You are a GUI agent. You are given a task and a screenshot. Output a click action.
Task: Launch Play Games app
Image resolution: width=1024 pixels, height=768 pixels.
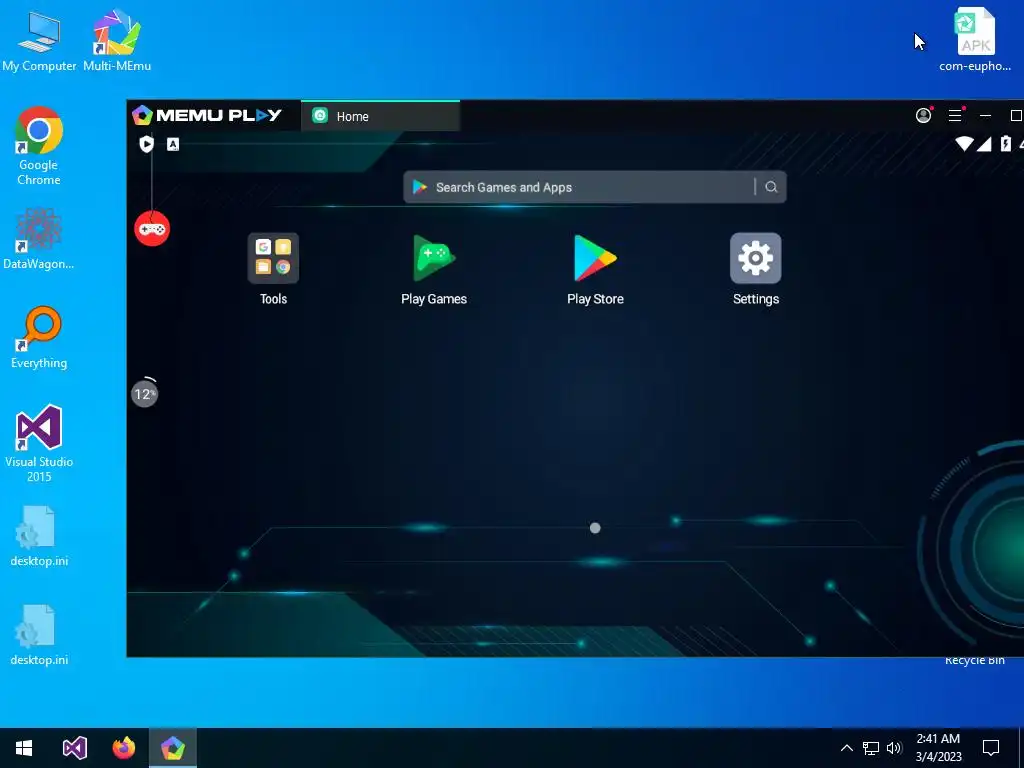[x=434, y=259]
